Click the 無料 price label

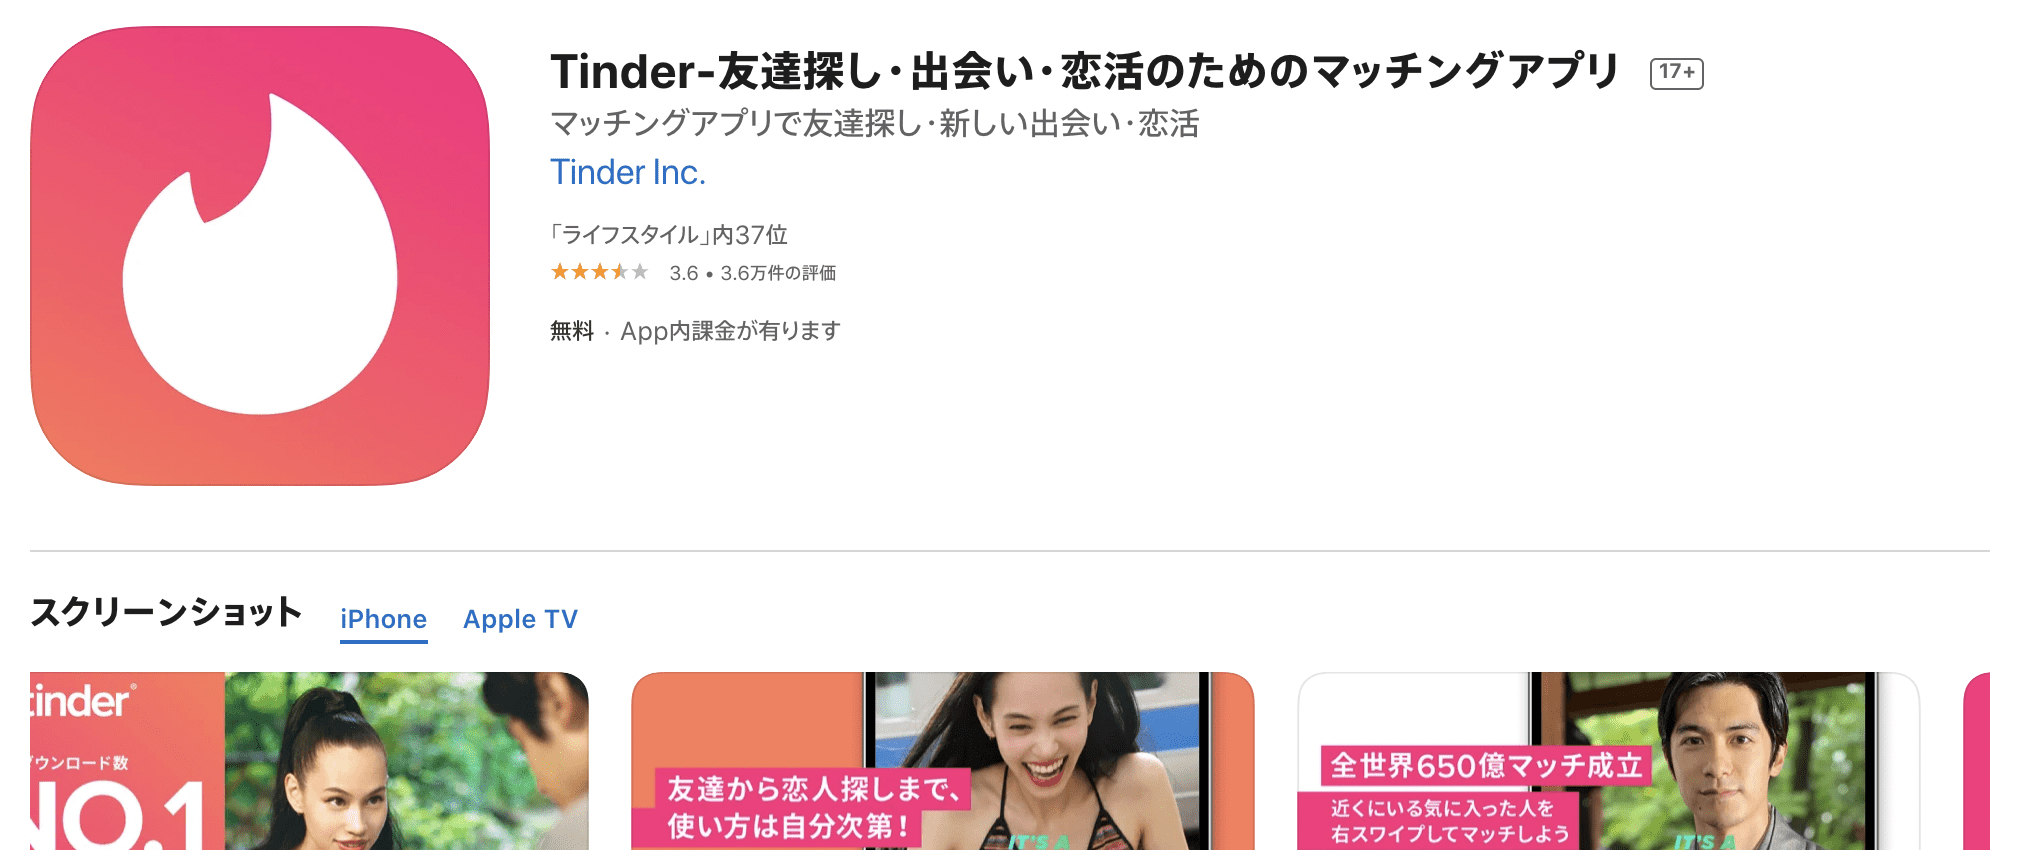tap(572, 331)
